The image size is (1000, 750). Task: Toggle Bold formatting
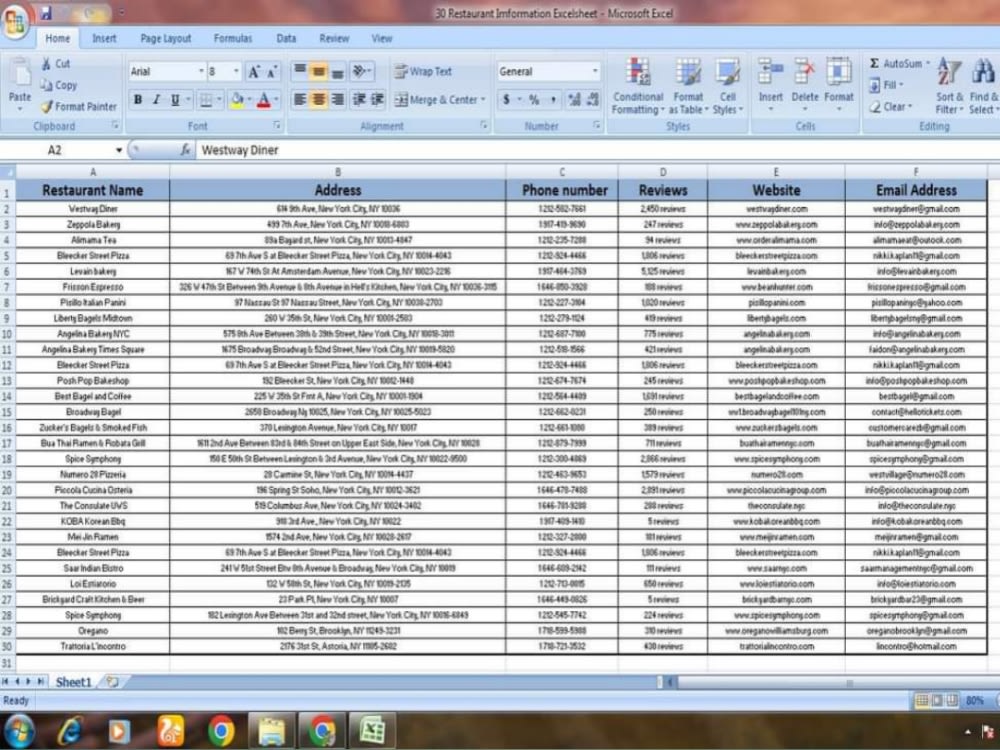138,99
